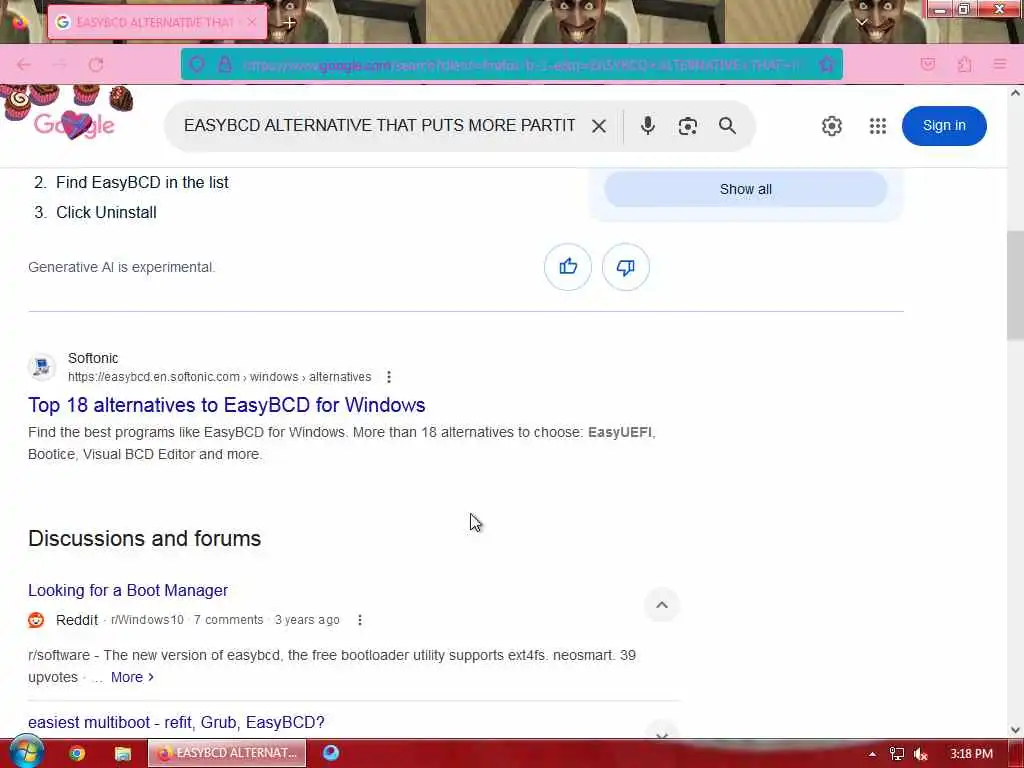This screenshot has height=768, width=1024.
Task: Open the Pocket save icon
Action: [x=927, y=65]
